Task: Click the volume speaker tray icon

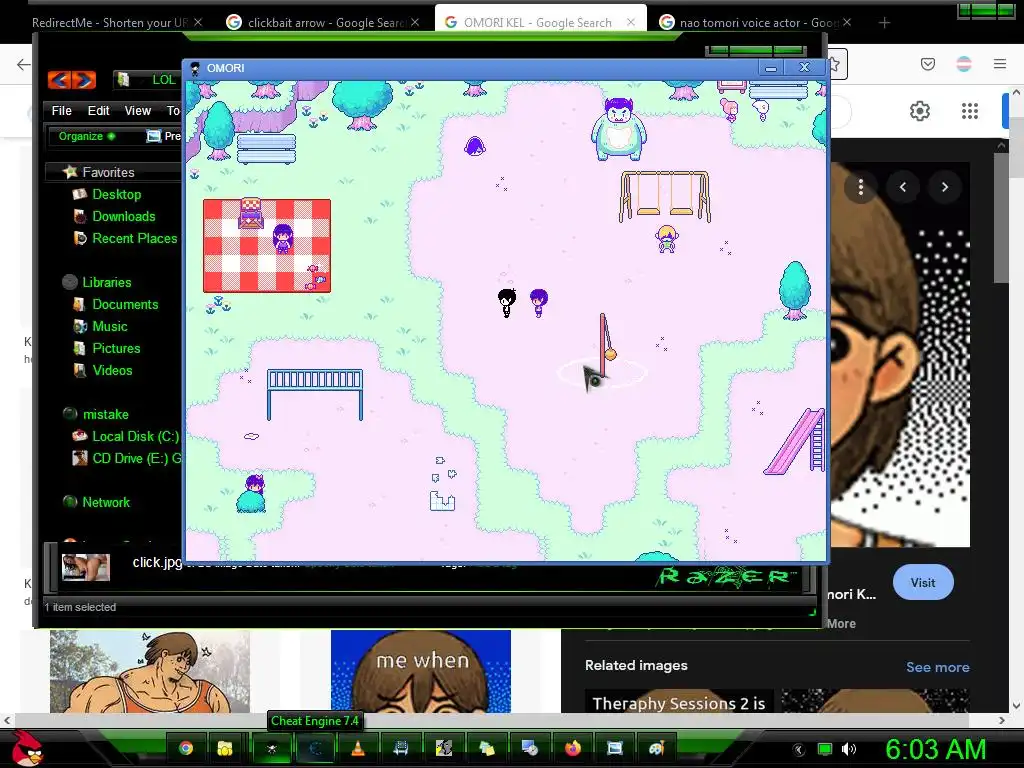Action: (x=848, y=749)
